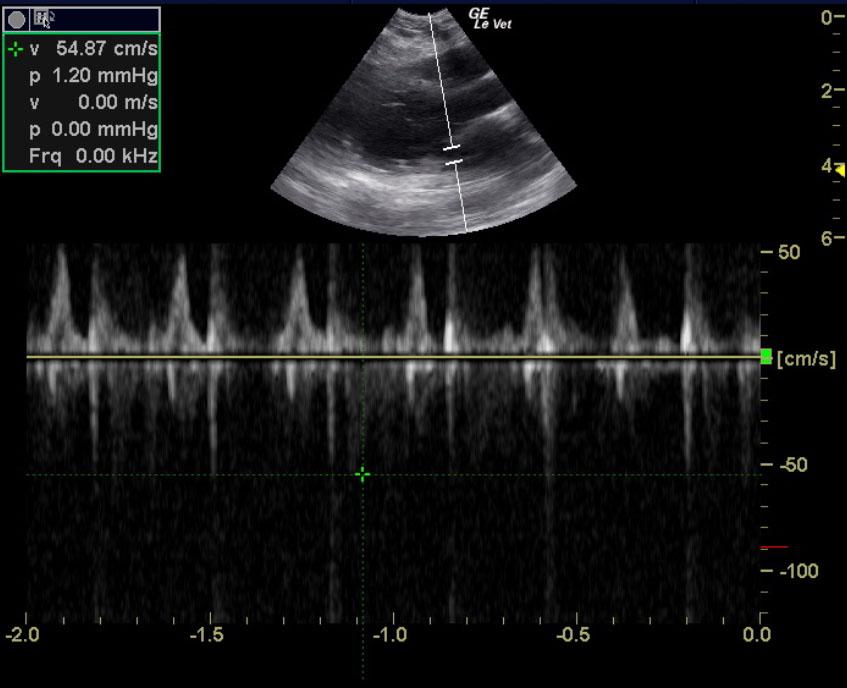Click the green baseline handle next to [cm/s]
Viewport: 847px width, 688px height.
(x=766, y=356)
